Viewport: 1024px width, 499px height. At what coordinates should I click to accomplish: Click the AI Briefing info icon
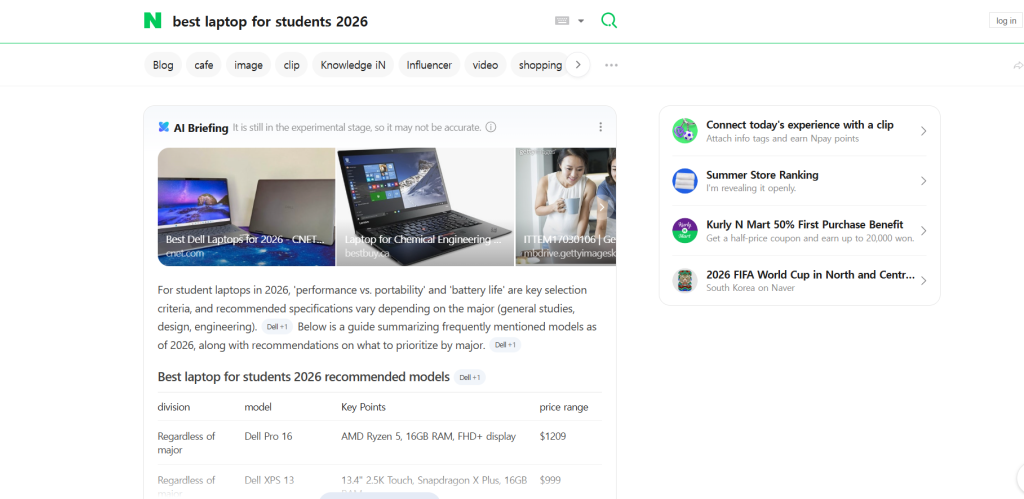491,127
